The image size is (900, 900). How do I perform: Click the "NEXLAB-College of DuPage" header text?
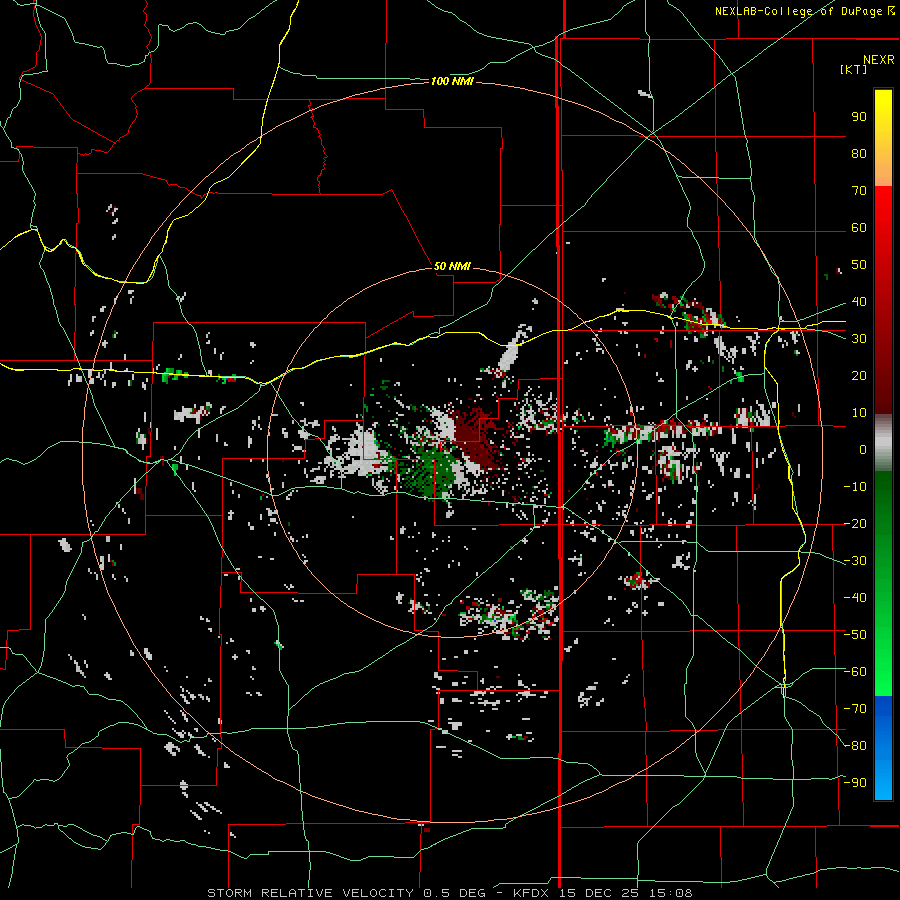click(800, 11)
